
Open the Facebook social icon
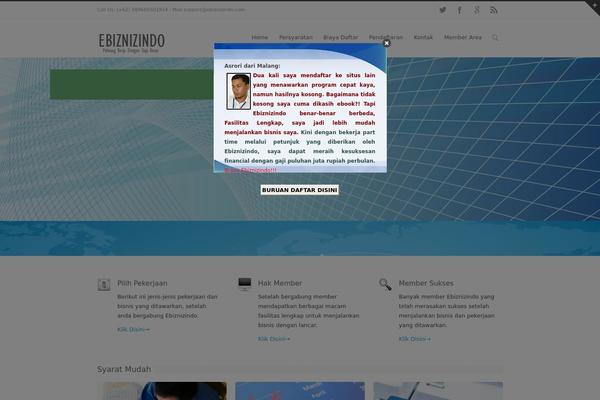pos(459,10)
